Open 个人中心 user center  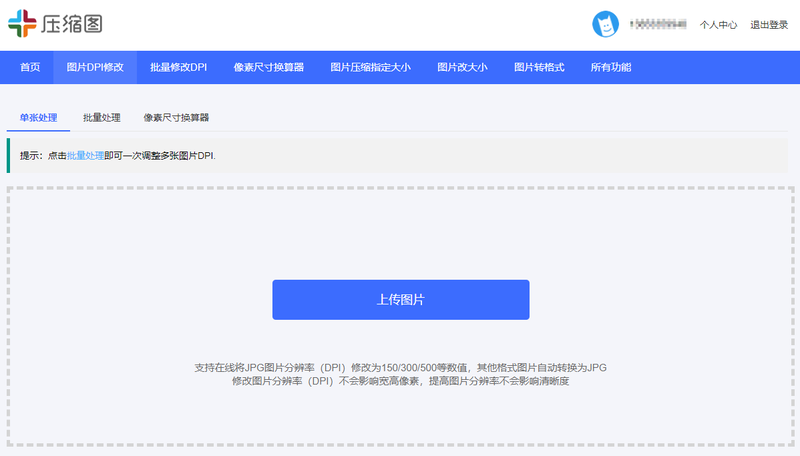pyautogui.click(x=718, y=24)
